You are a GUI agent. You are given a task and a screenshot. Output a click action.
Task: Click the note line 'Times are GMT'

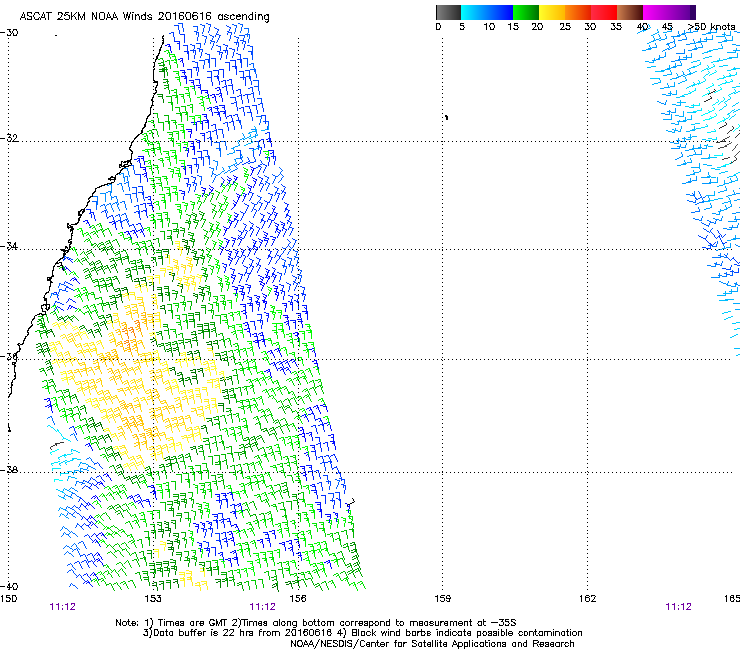click(x=193, y=623)
